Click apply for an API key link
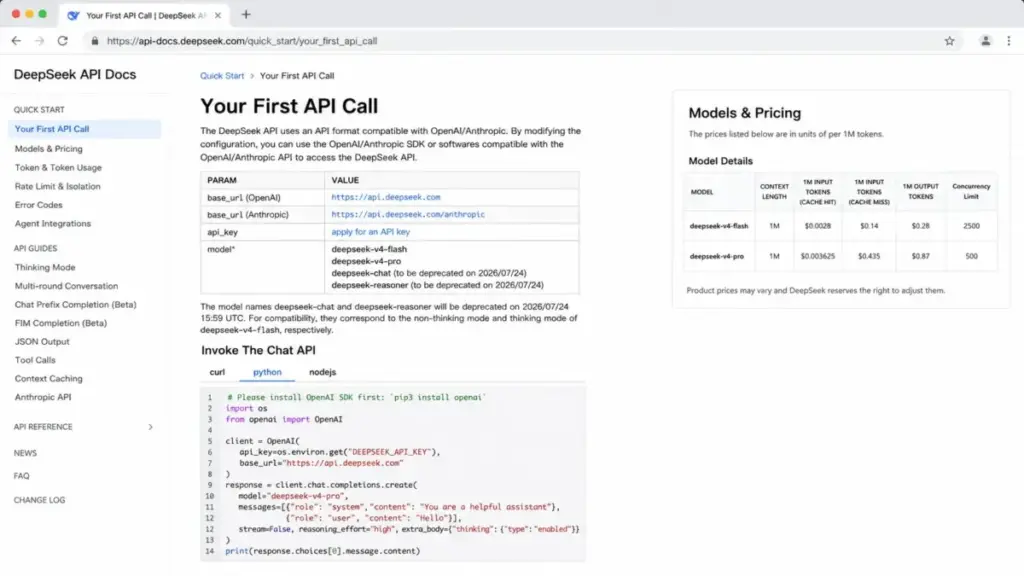The height and width of the screenshot is (576, 1024). pyautogui.click(x=370, y=232)
